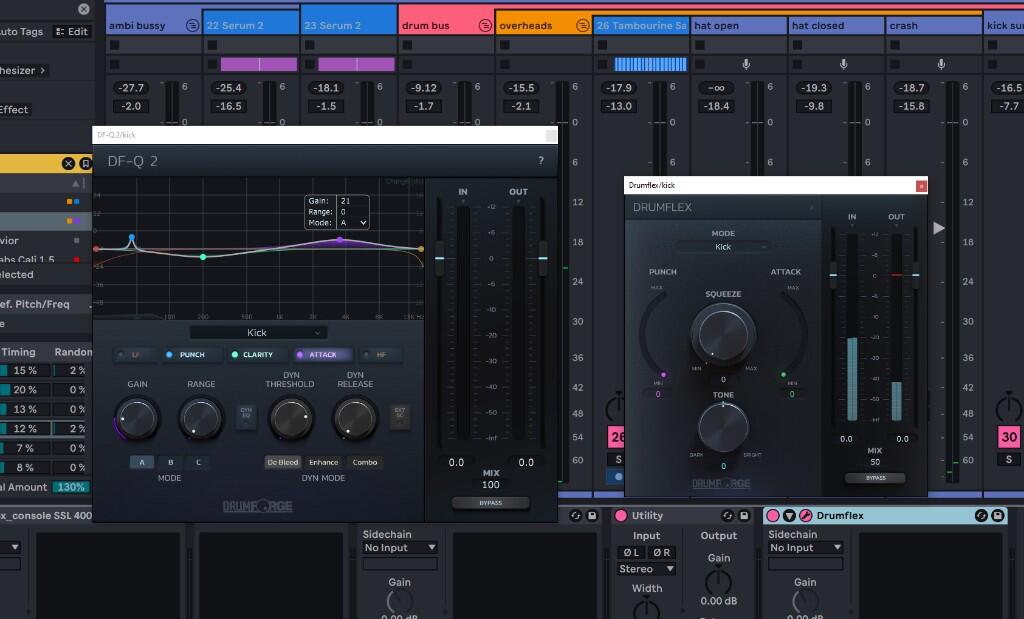Launch blue Tambourine clip

650,64
